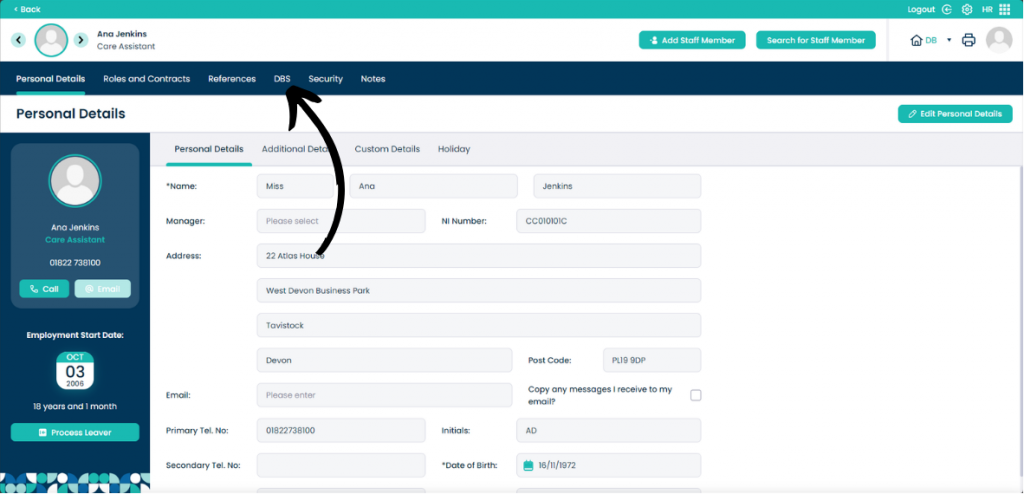This screenshot has width=1024, height=494.
Task: Expand the DB location dropdown arrow
Action: (949, 41)
